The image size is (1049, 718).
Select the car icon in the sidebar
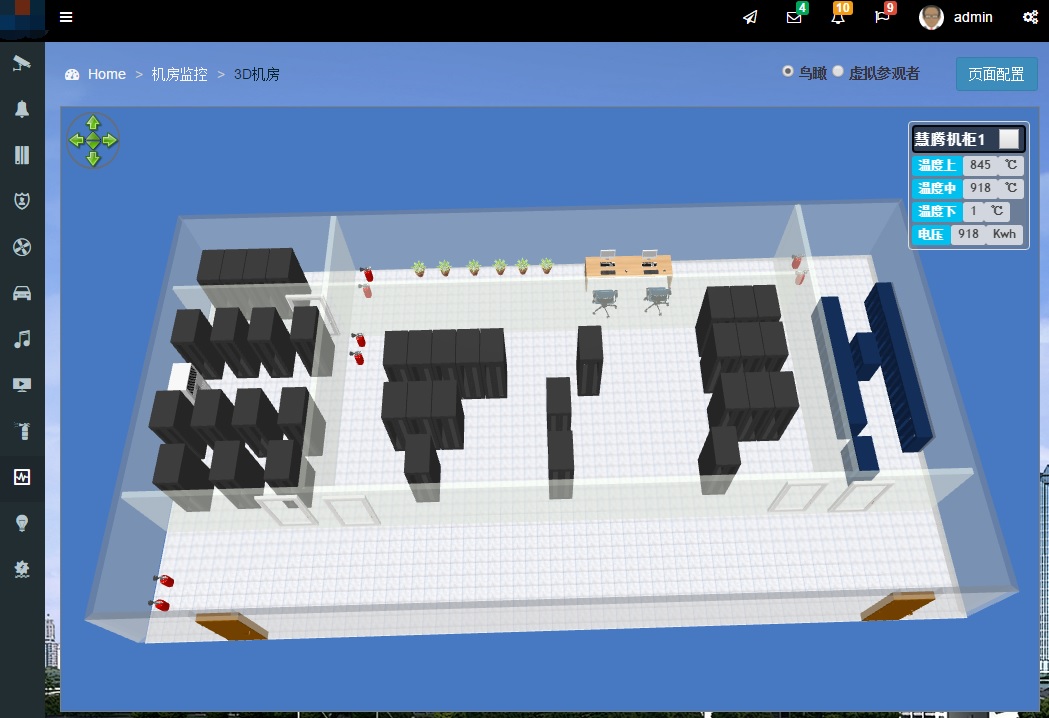click(22, 293)
